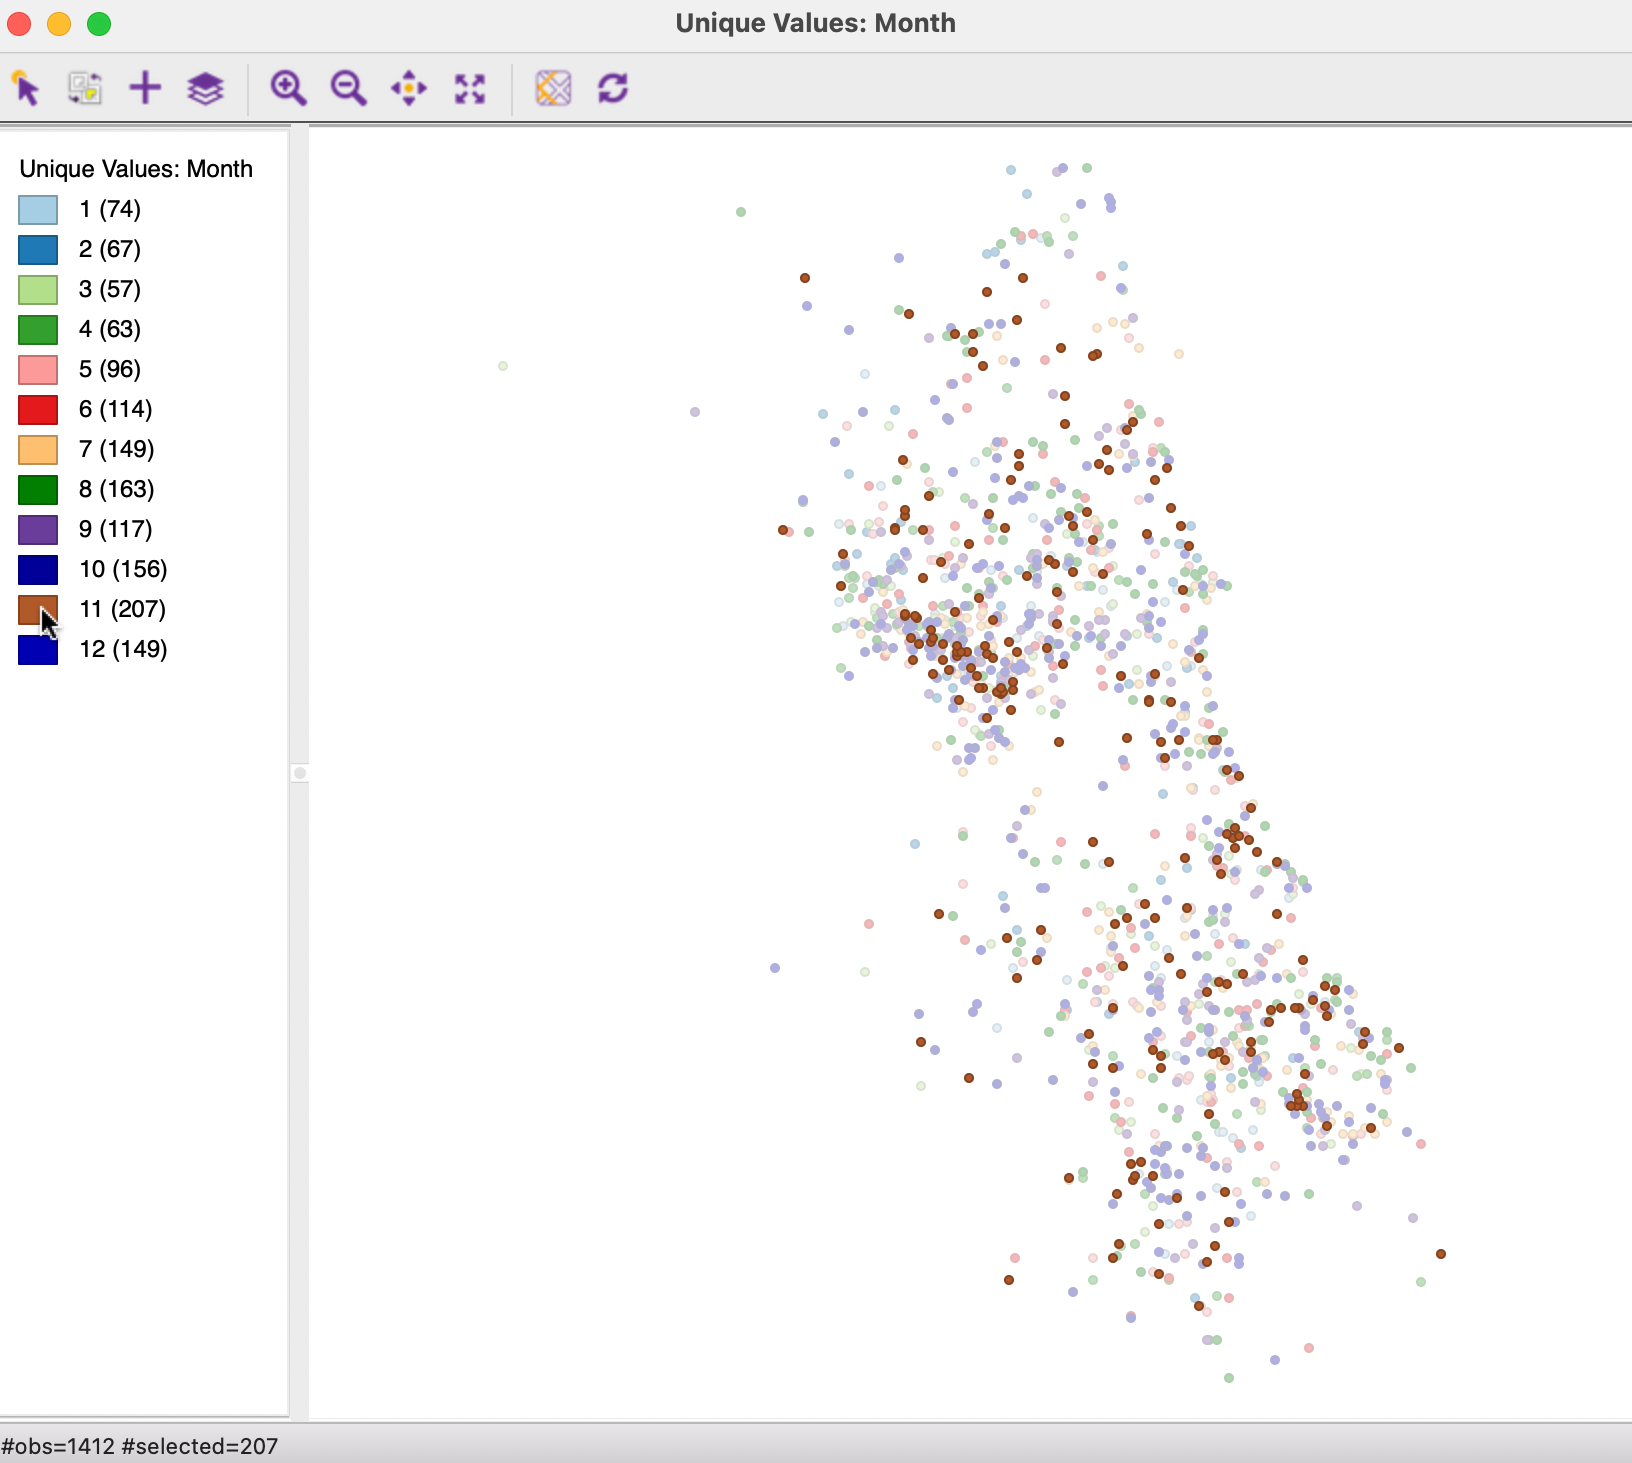Screen dimensions: 1632x1463
Task: Click legend label "11 (207)"
Action: pos(123,609)
